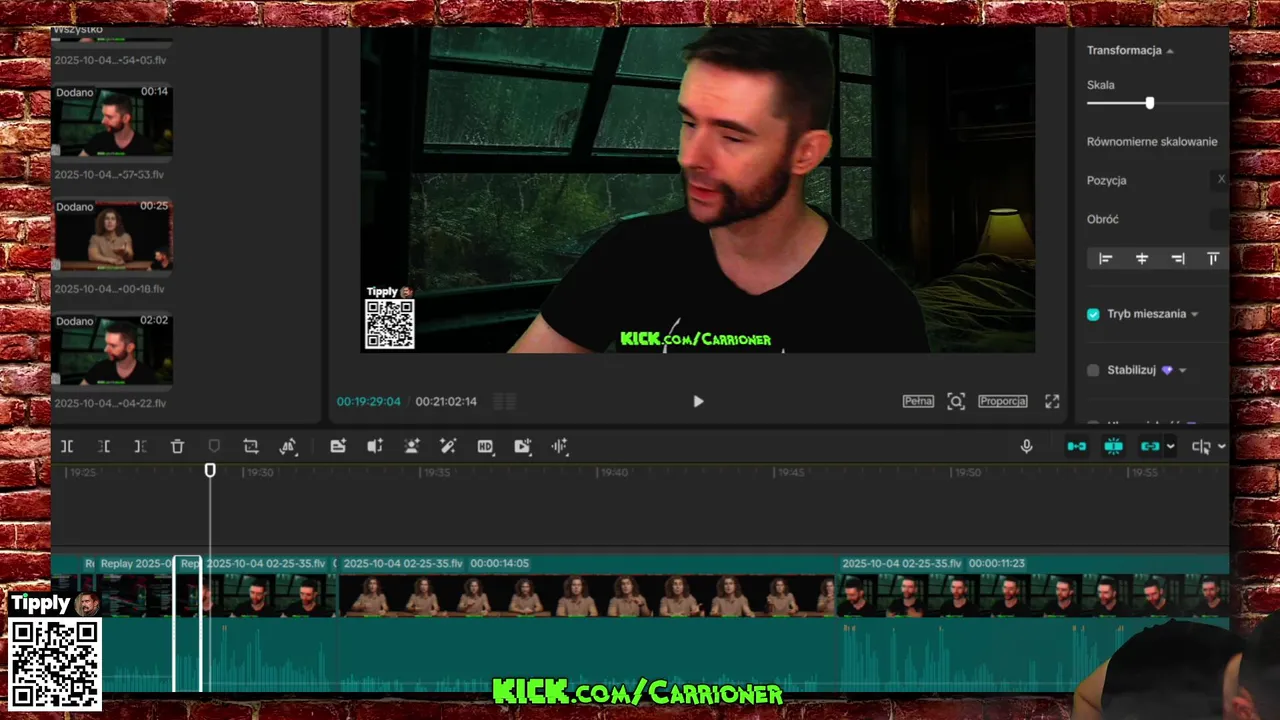The width and height of the screenshot is (1280, 720).
Task: Toggle main track magnet
Action: 1077,447
